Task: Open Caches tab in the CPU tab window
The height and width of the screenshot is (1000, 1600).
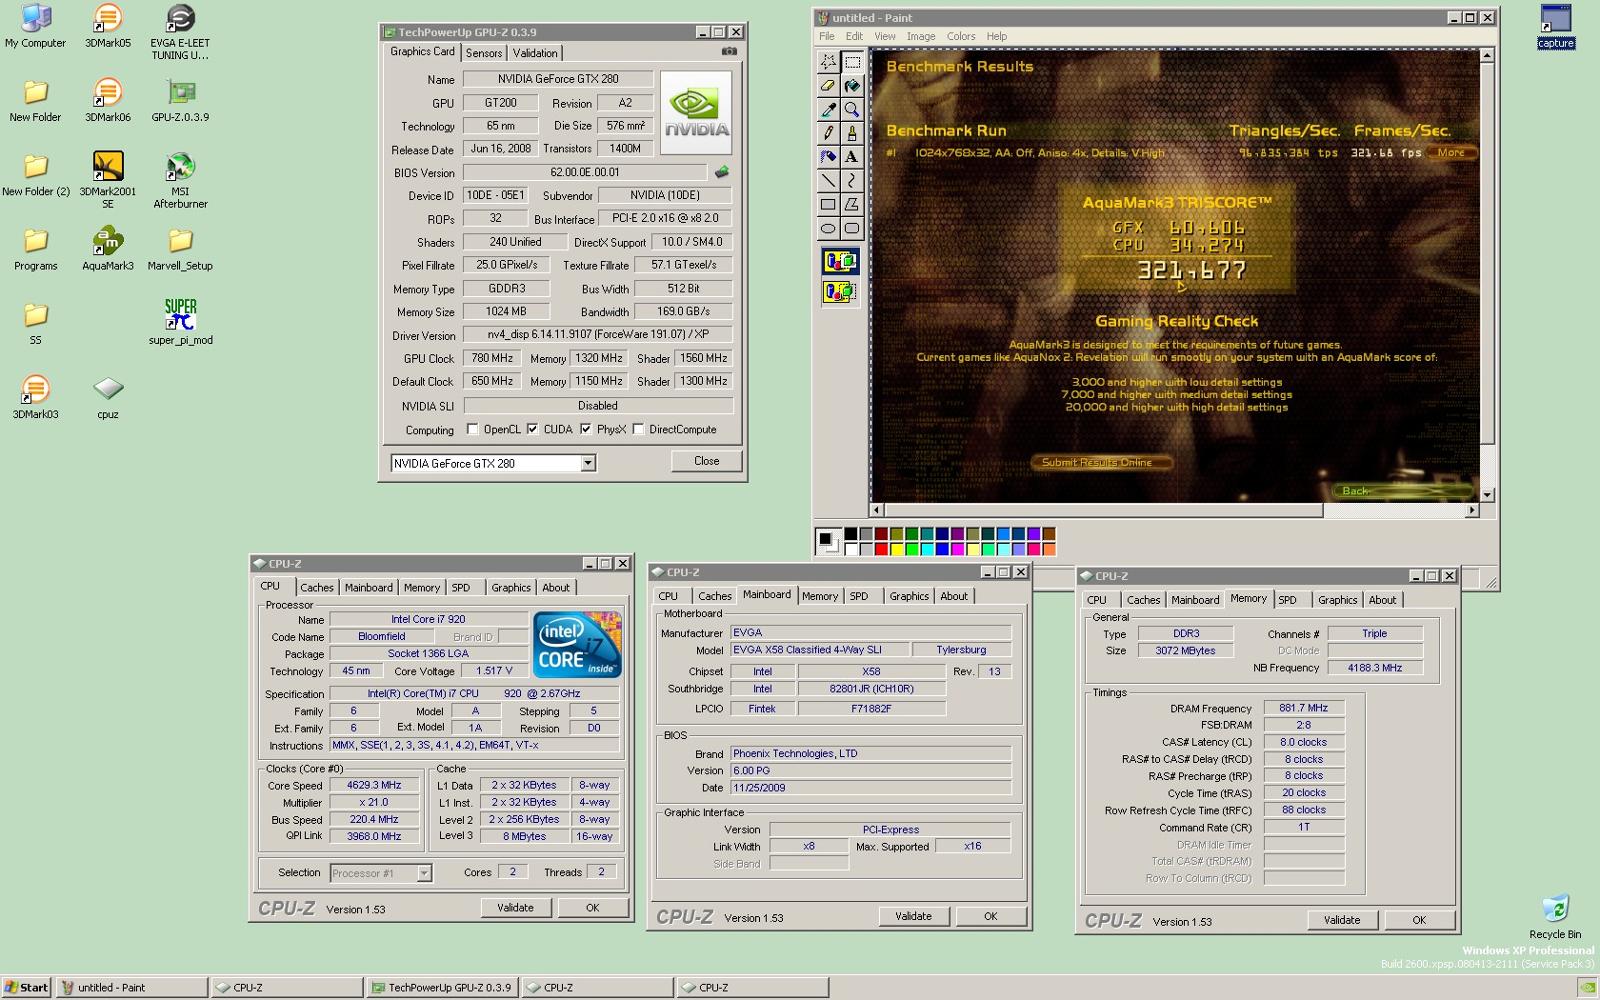Action: pos(317,588)
